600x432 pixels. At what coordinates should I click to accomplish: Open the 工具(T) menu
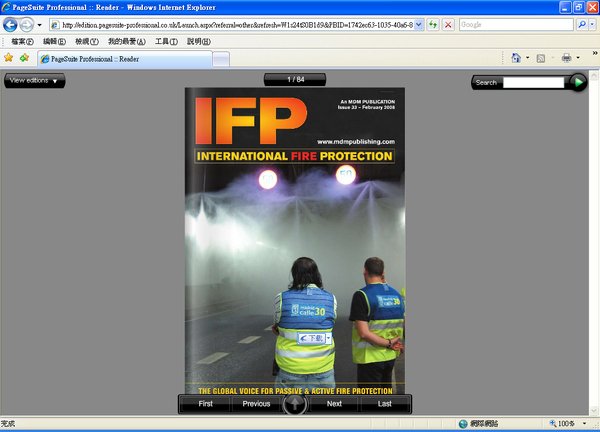[166, 41]
